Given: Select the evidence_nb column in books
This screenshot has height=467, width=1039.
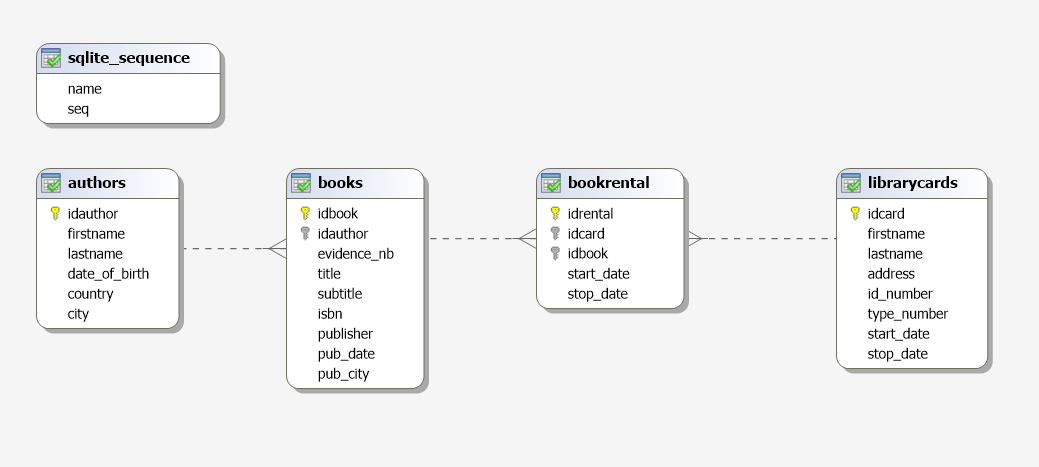Looking at the screenshot, I should point(355,253).
